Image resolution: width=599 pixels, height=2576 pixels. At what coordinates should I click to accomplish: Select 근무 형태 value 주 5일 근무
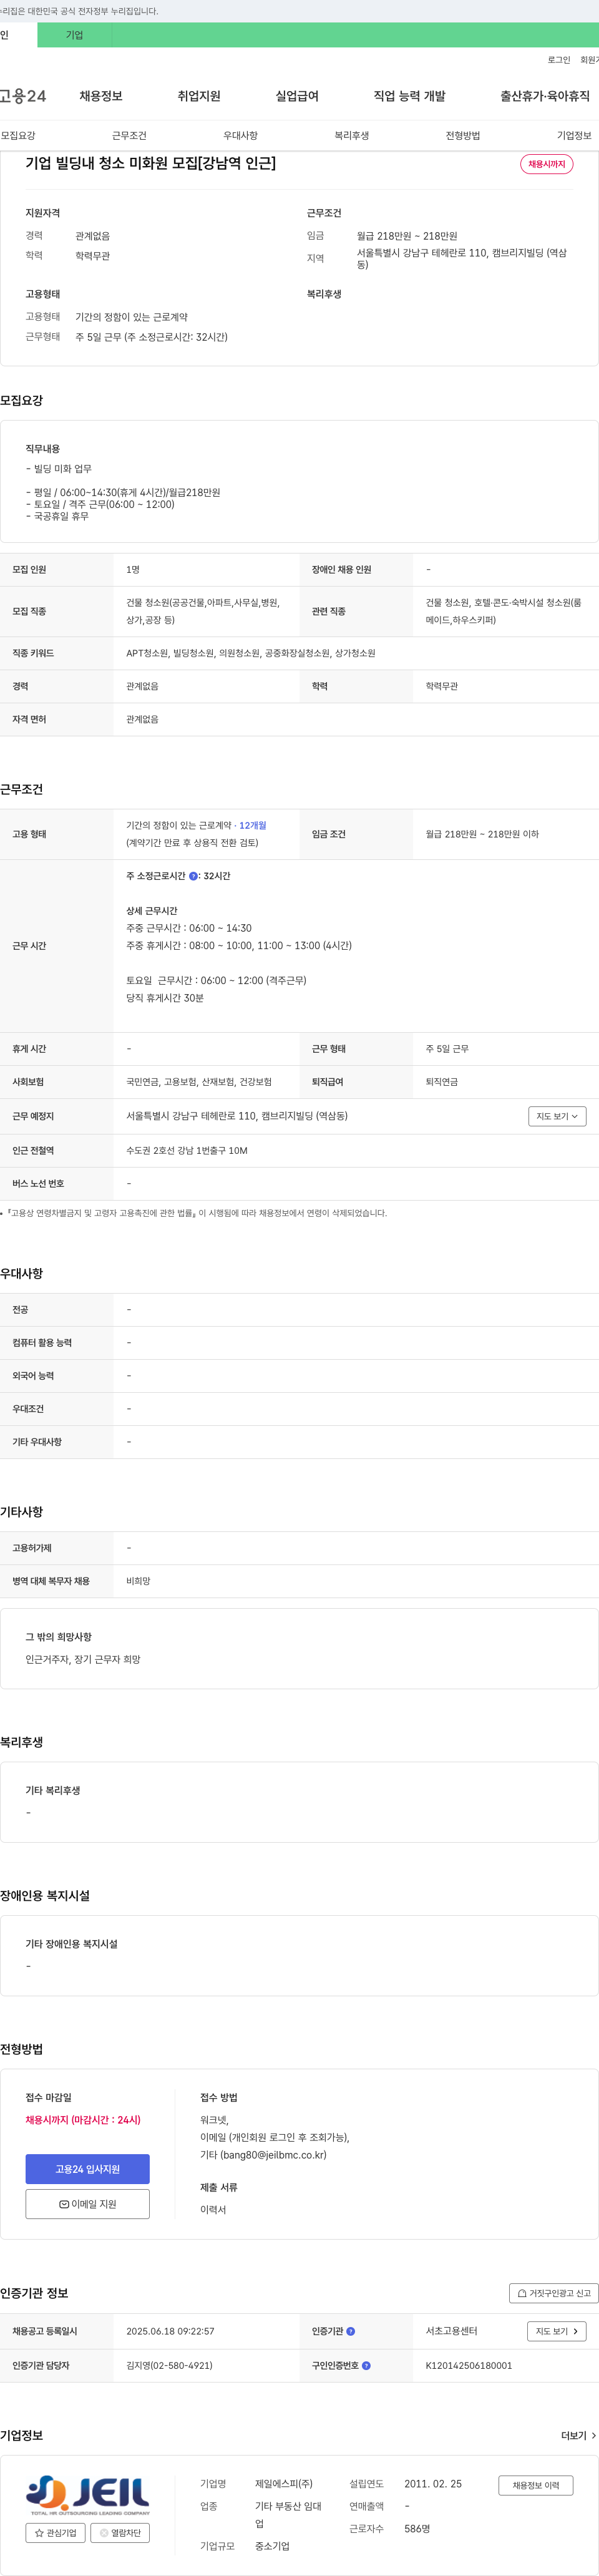tap(447, 1049)
